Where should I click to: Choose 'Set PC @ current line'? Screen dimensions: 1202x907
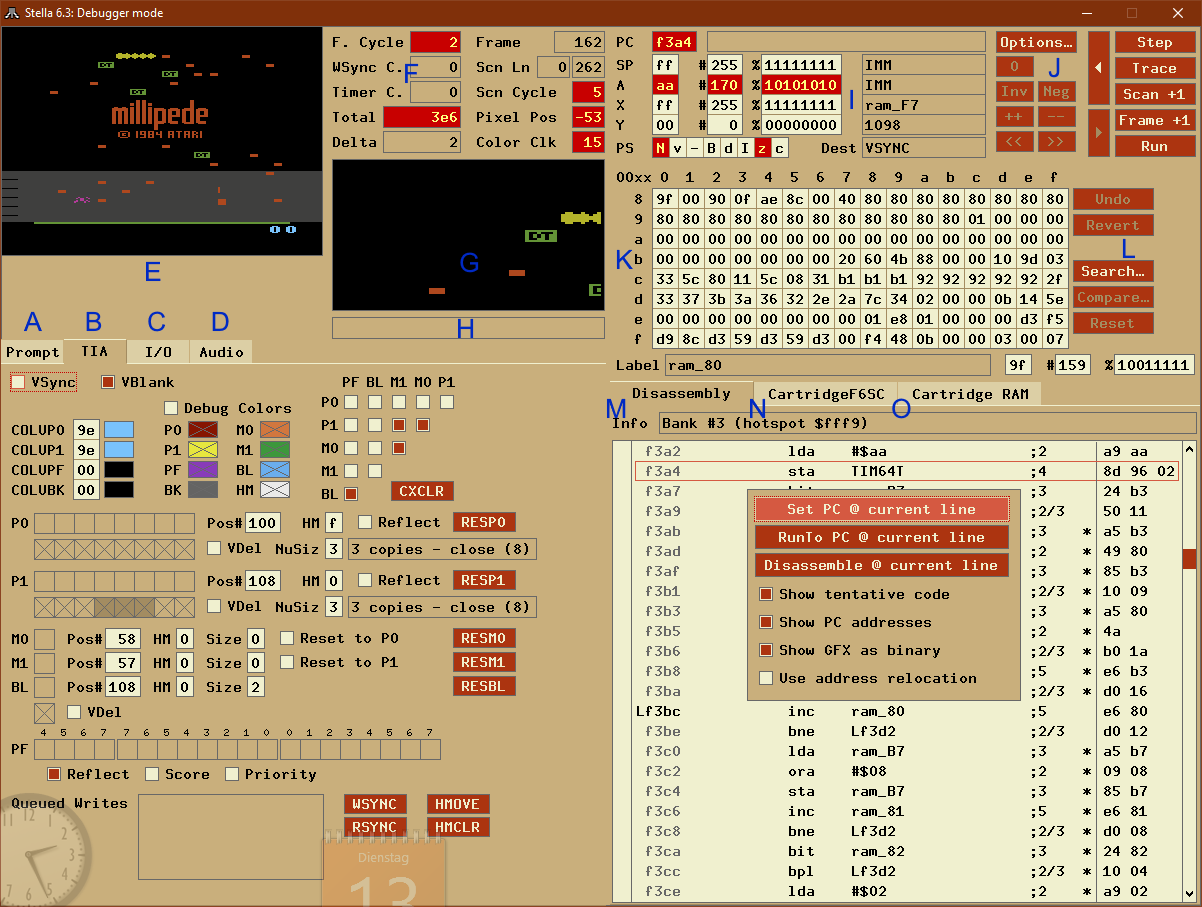click(x=881, y=509)
